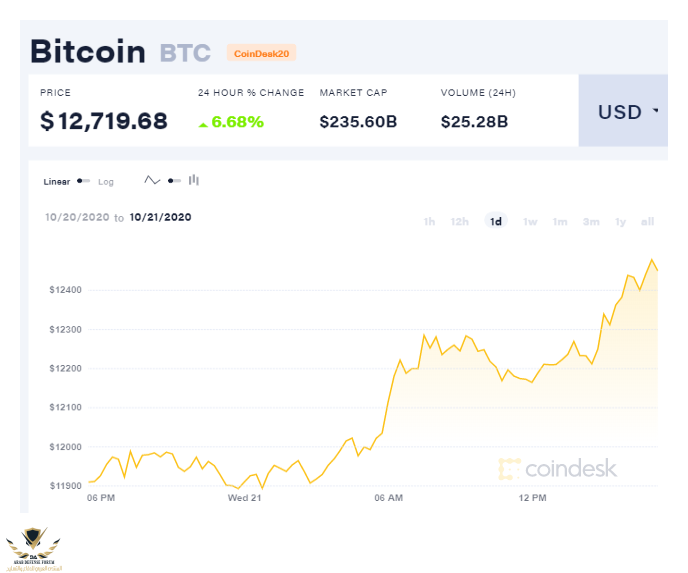Show the 3m price range
688x573 pixels.
click(x=591, y=222)
